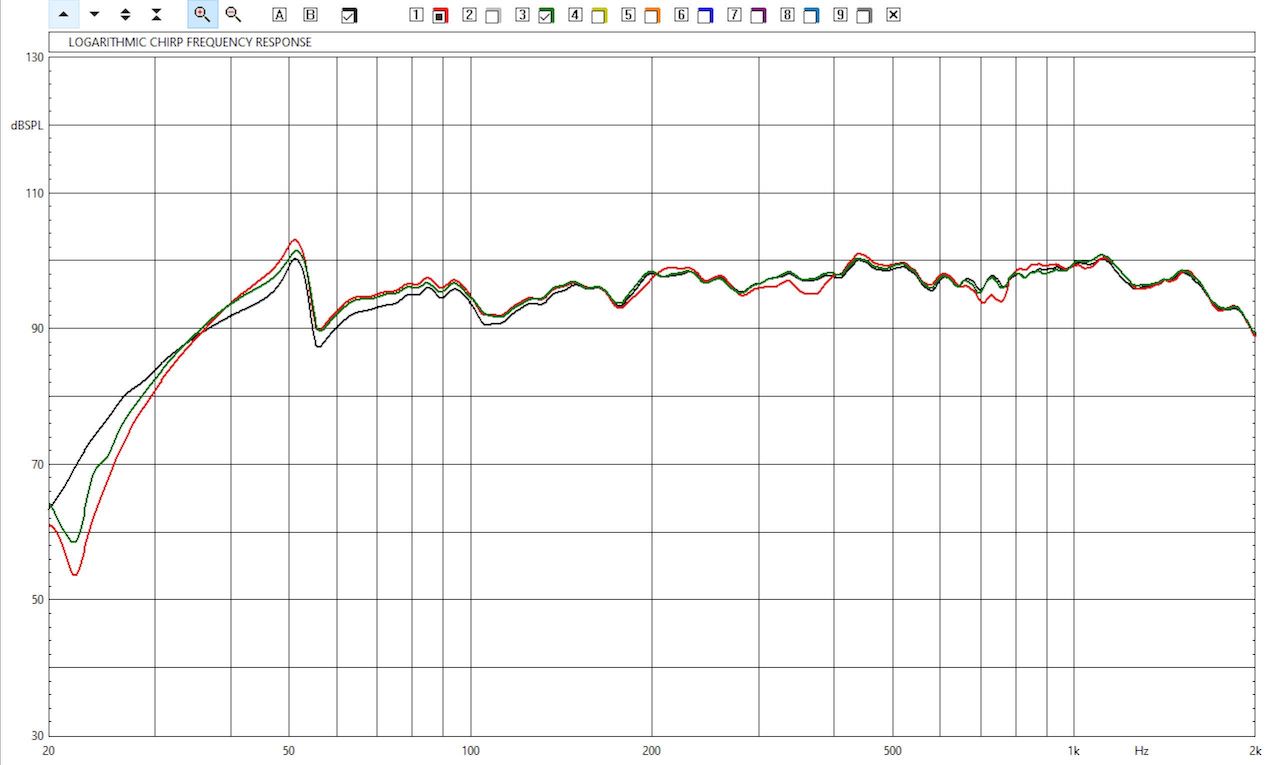Select curve number 9 button
Screen dimensions: 1272x765
click(x=840, y=15)
